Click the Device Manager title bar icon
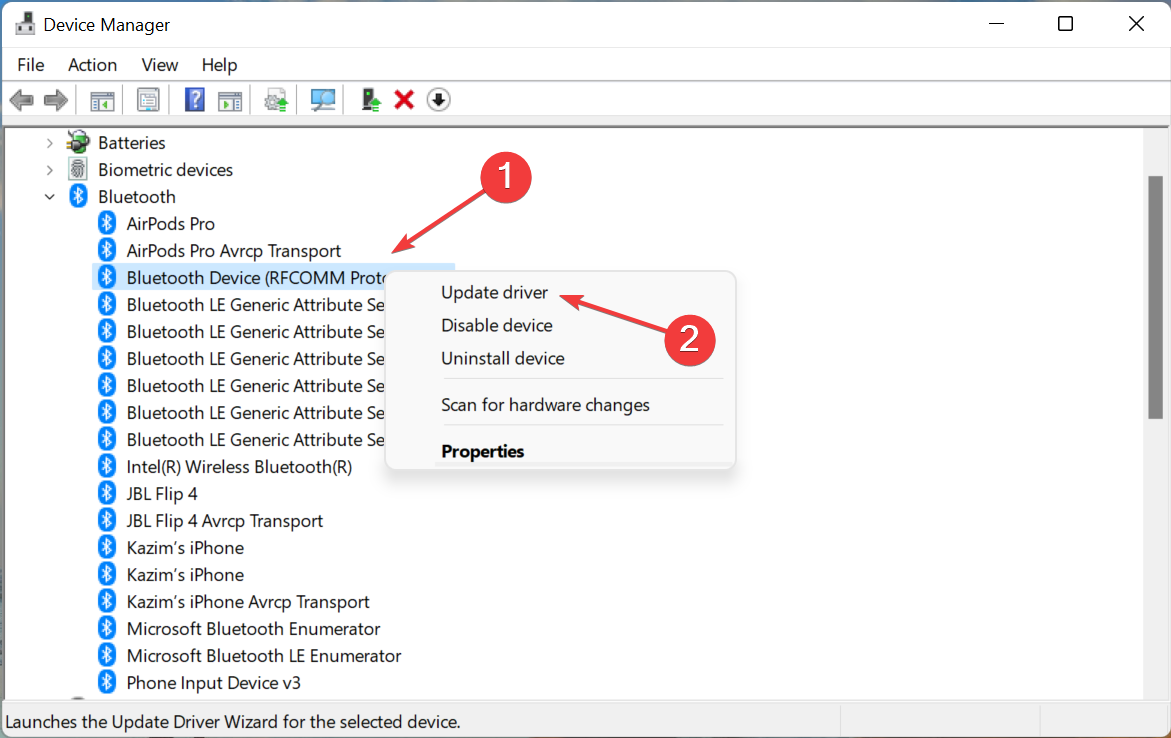 (25, 24)
